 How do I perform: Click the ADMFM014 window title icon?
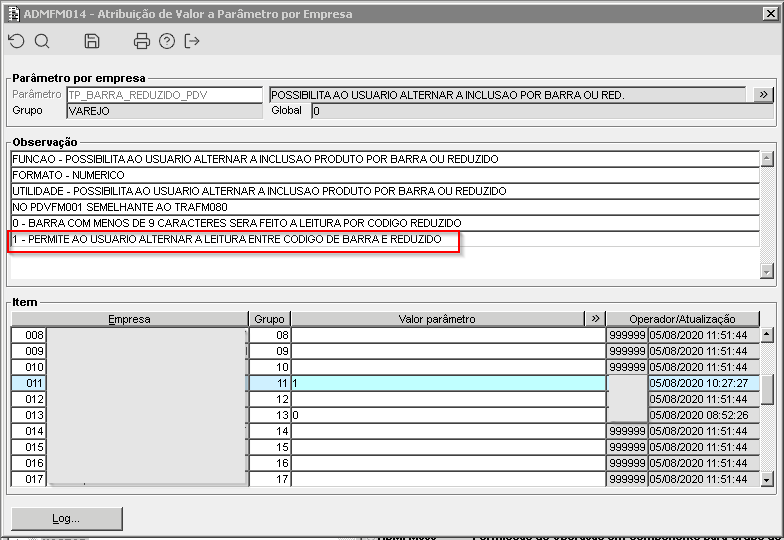(14, 14)
